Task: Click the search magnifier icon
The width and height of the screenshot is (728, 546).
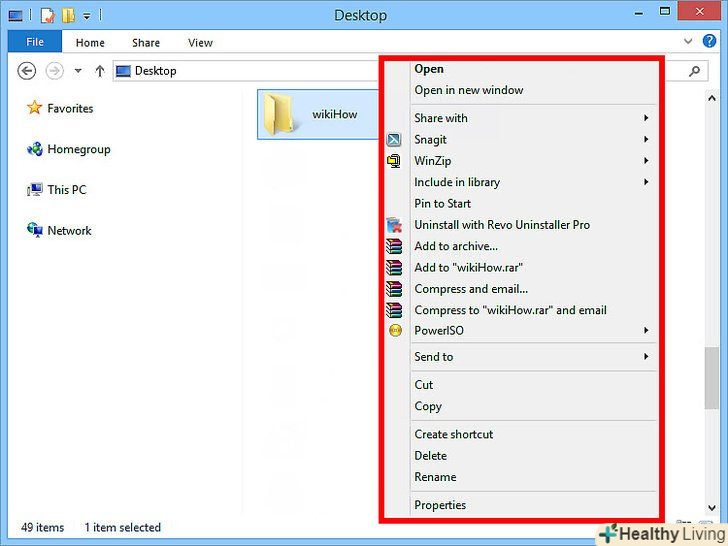Action: (695, 71)
